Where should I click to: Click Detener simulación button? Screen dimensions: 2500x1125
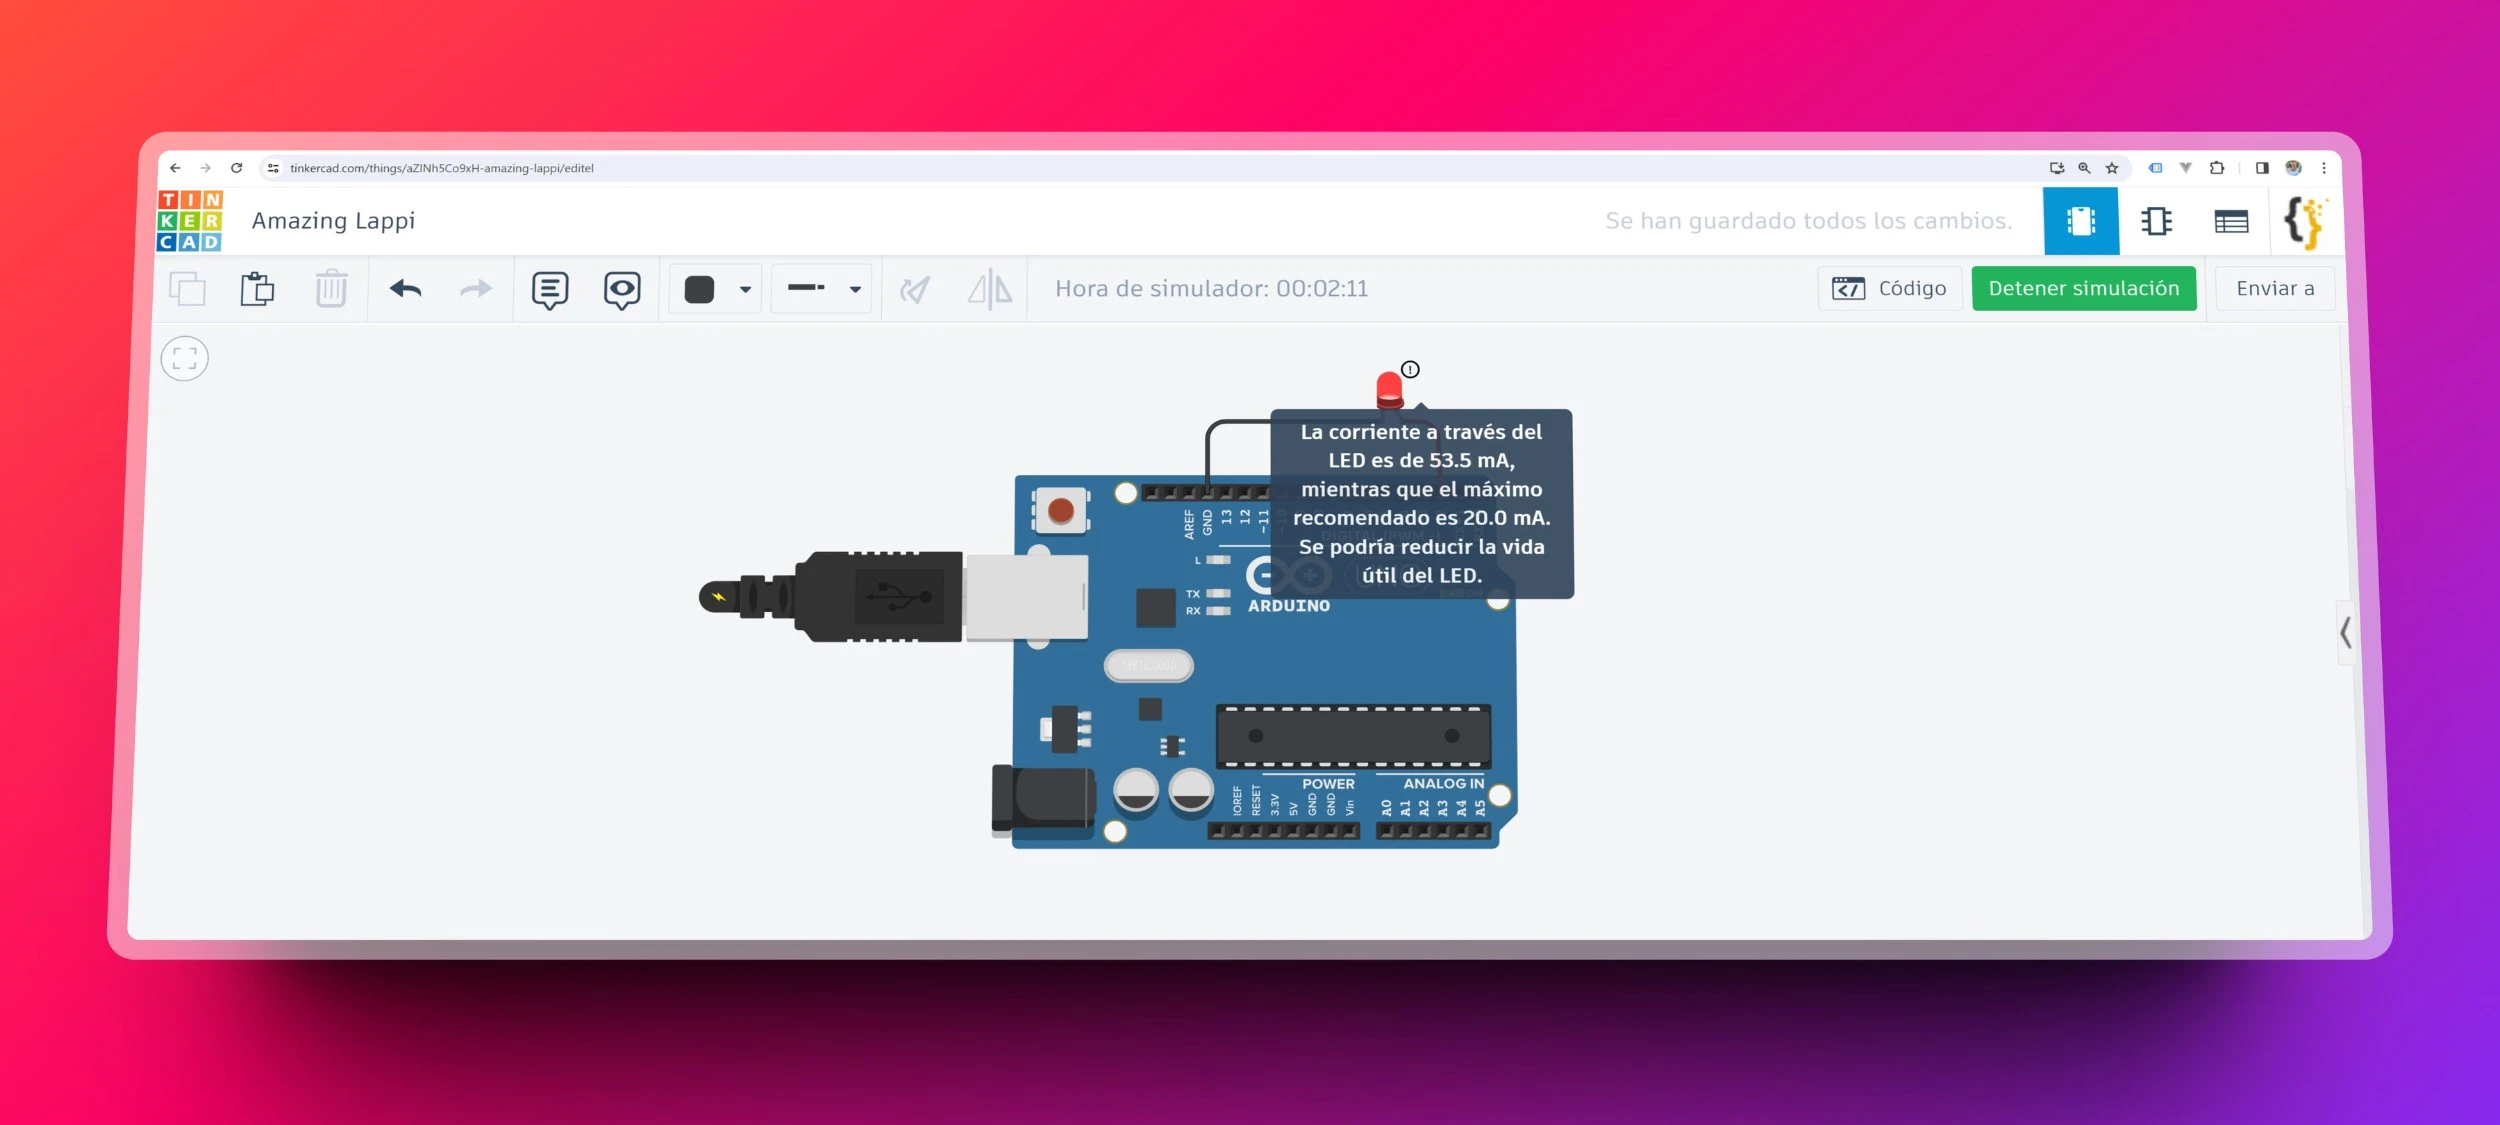pos(2084,289)
